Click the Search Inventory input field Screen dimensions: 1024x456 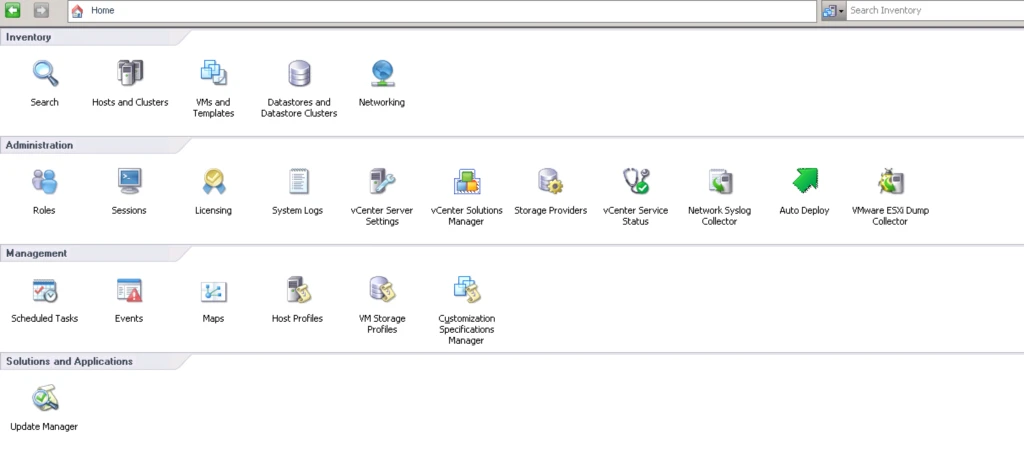point(935,10)
